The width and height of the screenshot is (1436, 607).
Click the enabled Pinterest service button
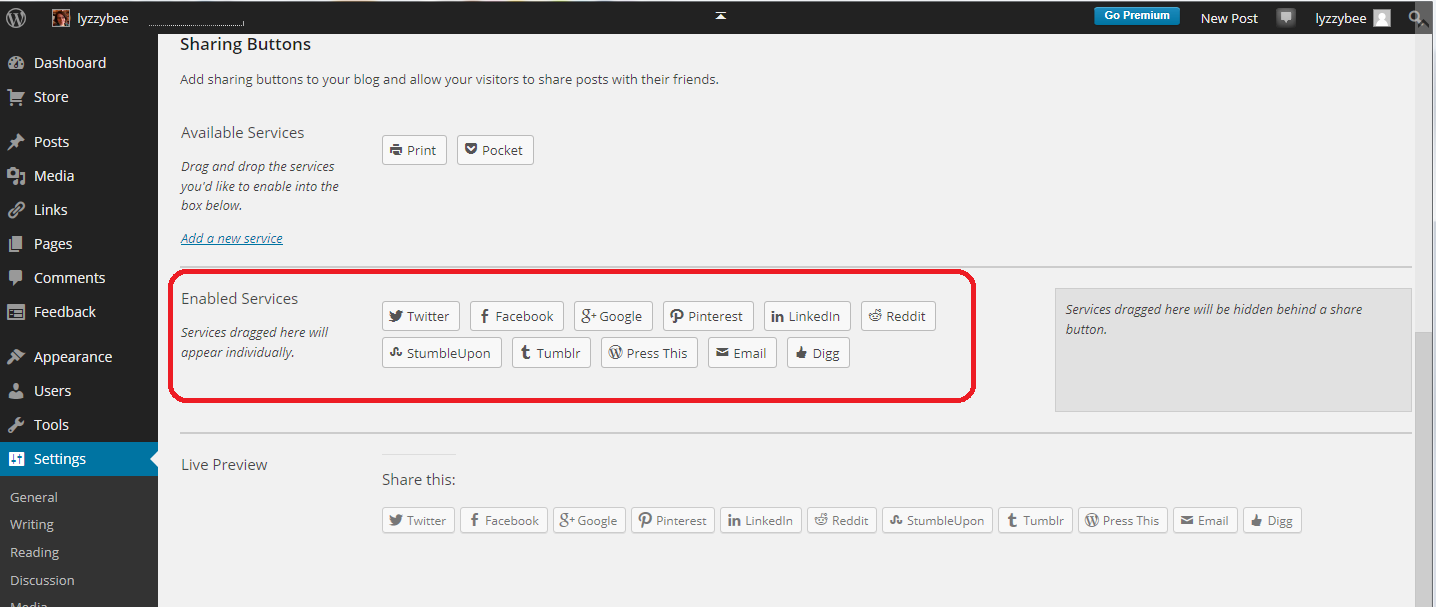707,316
